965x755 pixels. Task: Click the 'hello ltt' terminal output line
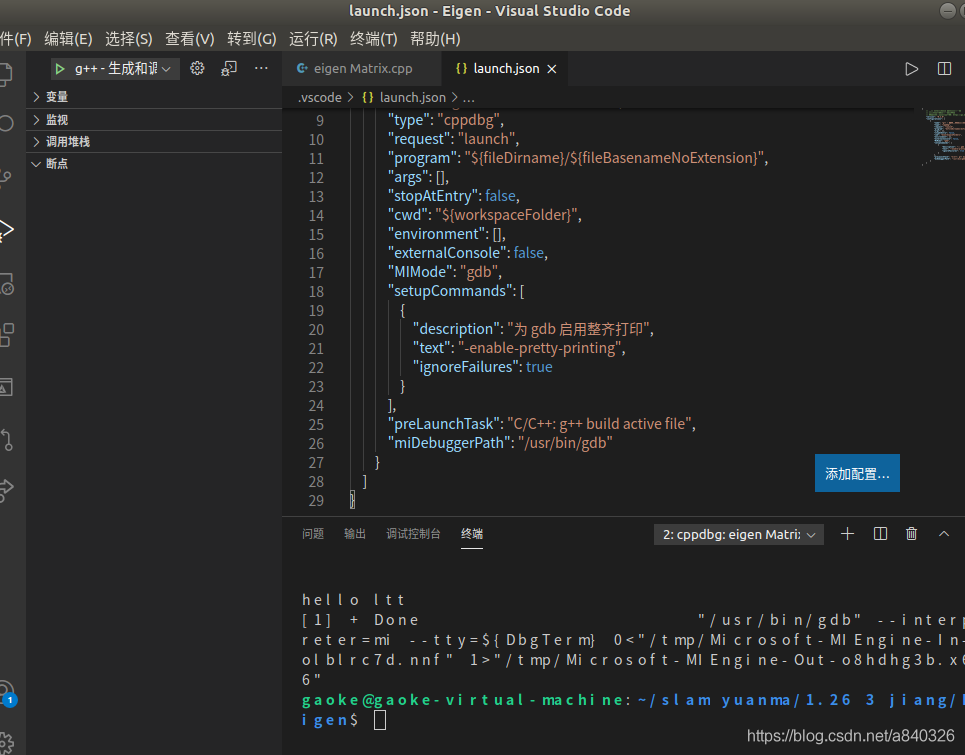353,600
